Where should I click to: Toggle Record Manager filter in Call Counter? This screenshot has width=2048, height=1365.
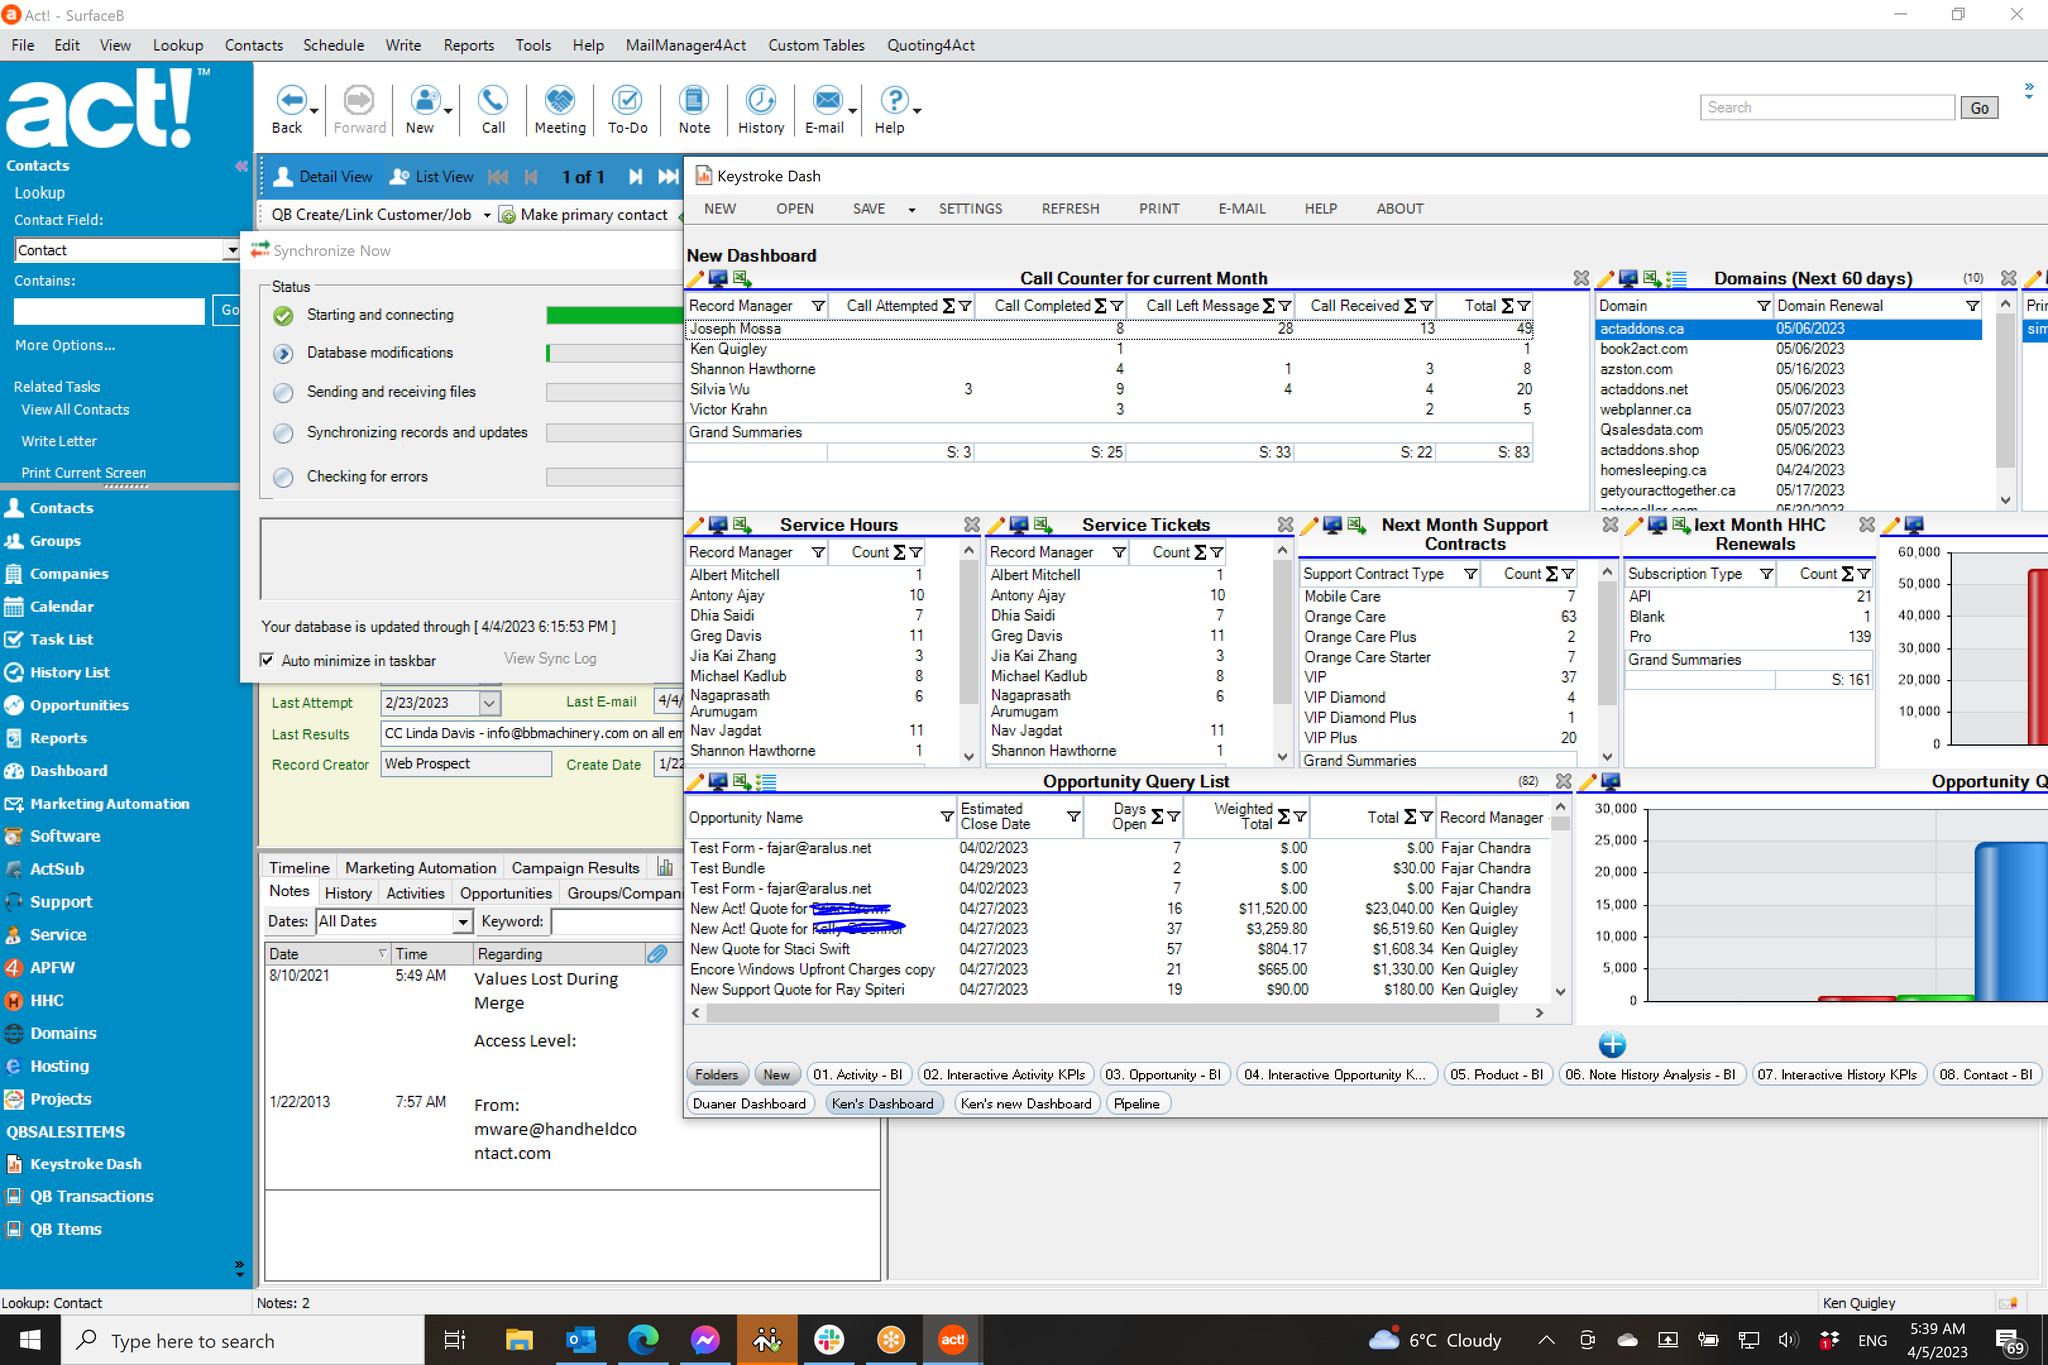point(818,306)
